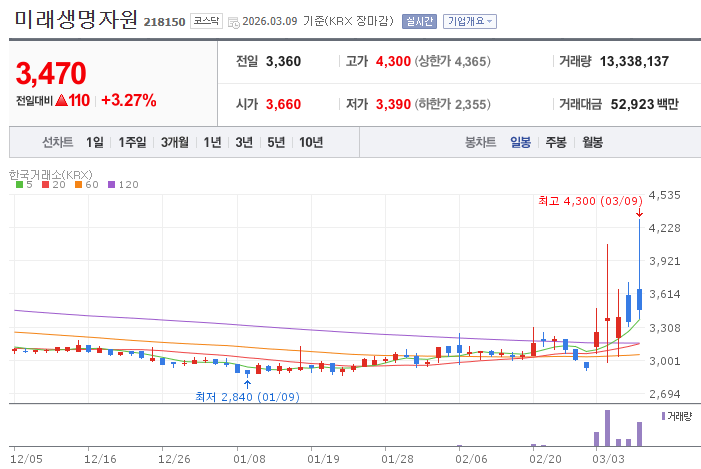701x469 pixels.
Task: Click the stock code 218150
Action: 164,22
